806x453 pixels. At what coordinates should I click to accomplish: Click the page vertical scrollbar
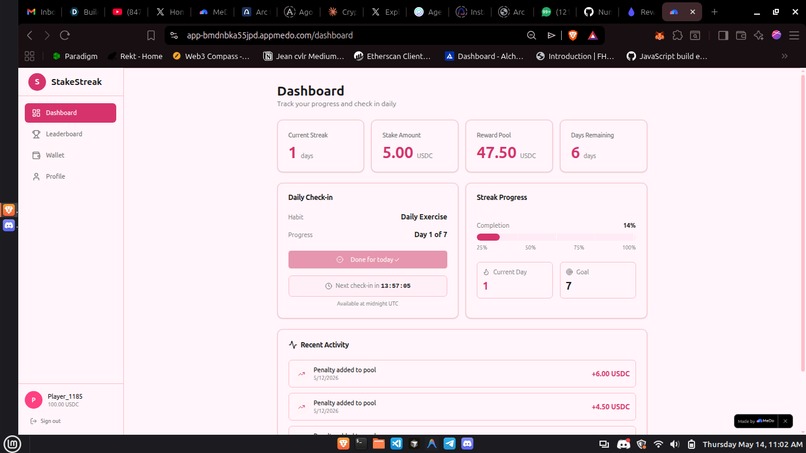click(803, 223)
